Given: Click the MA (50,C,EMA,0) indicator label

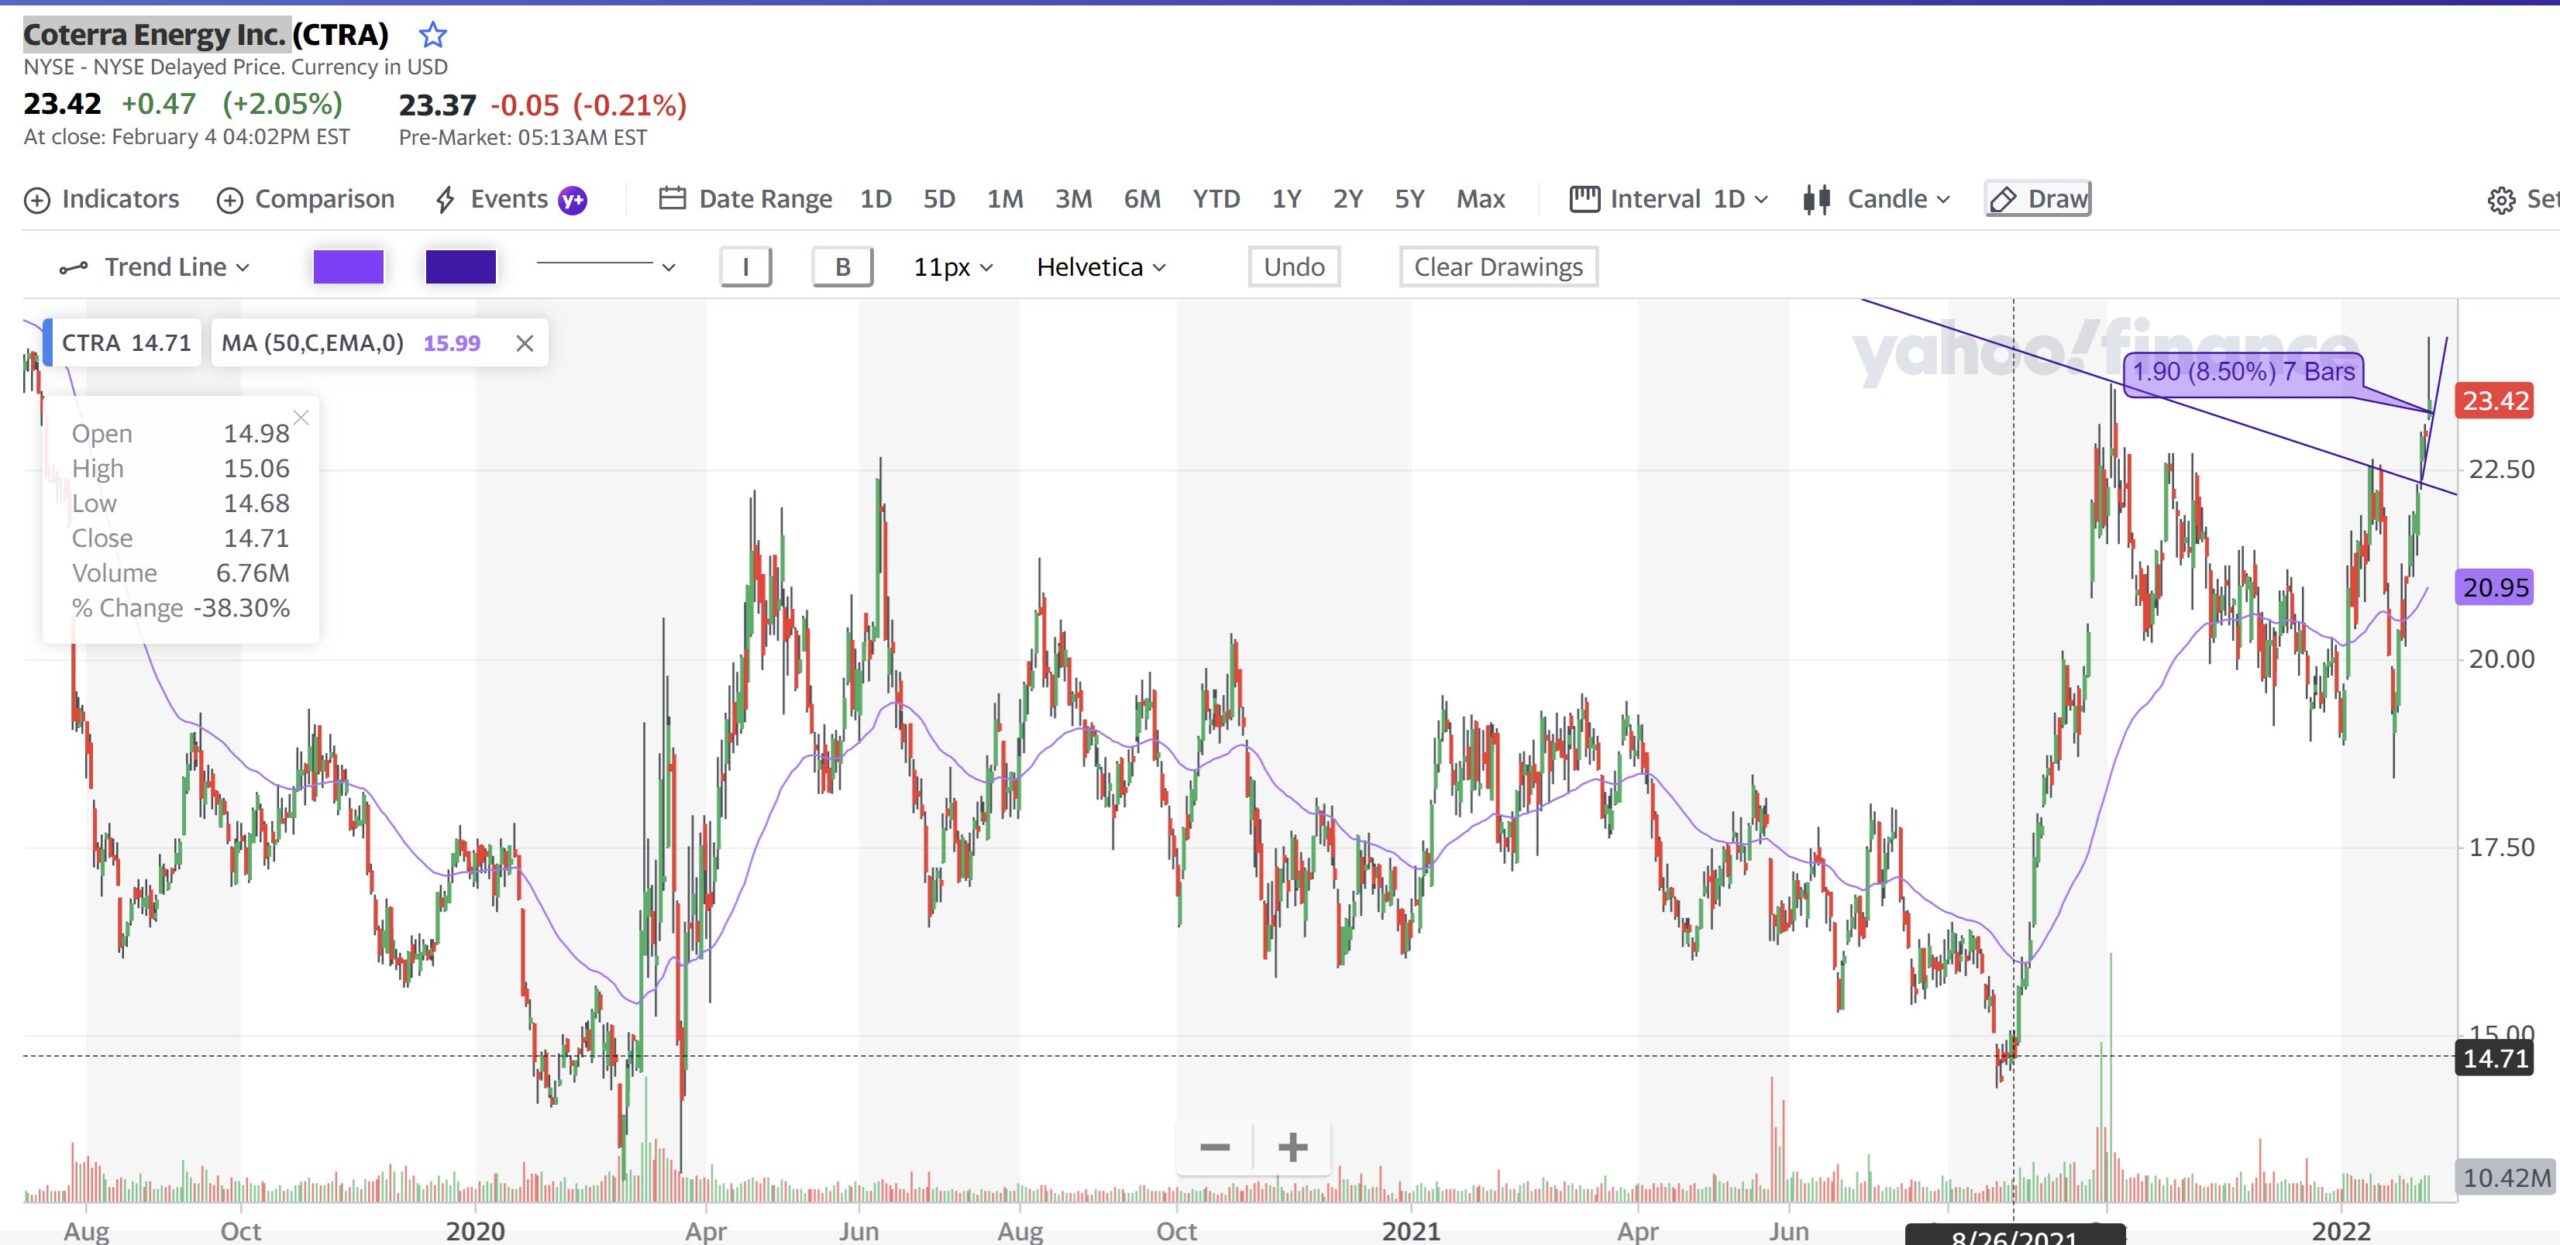Looking at the screenshot, I should coord(312,343).
